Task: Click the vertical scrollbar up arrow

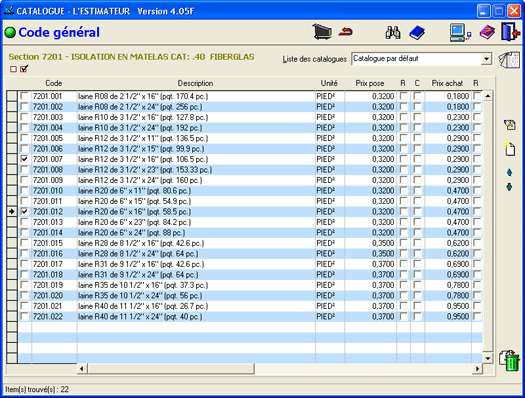Action: pyautogui.click(x=488, y=96)
